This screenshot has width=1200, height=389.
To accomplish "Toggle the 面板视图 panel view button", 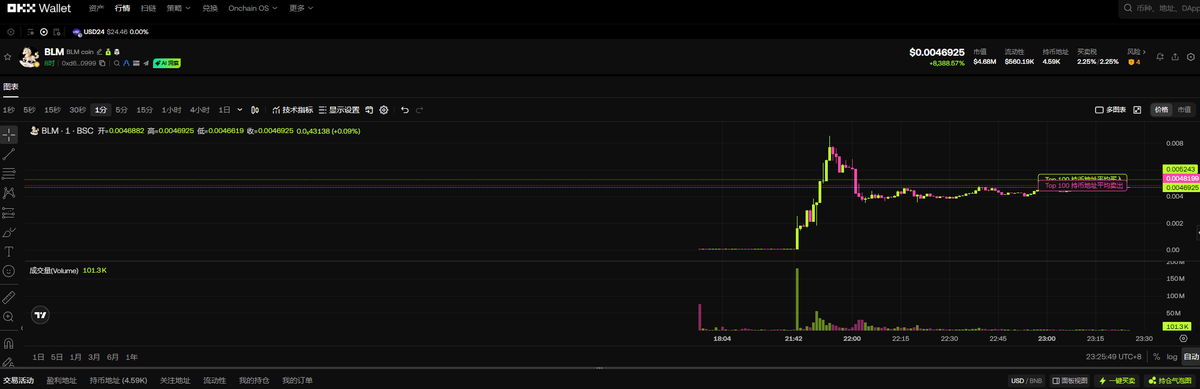I will (1069, 381).
